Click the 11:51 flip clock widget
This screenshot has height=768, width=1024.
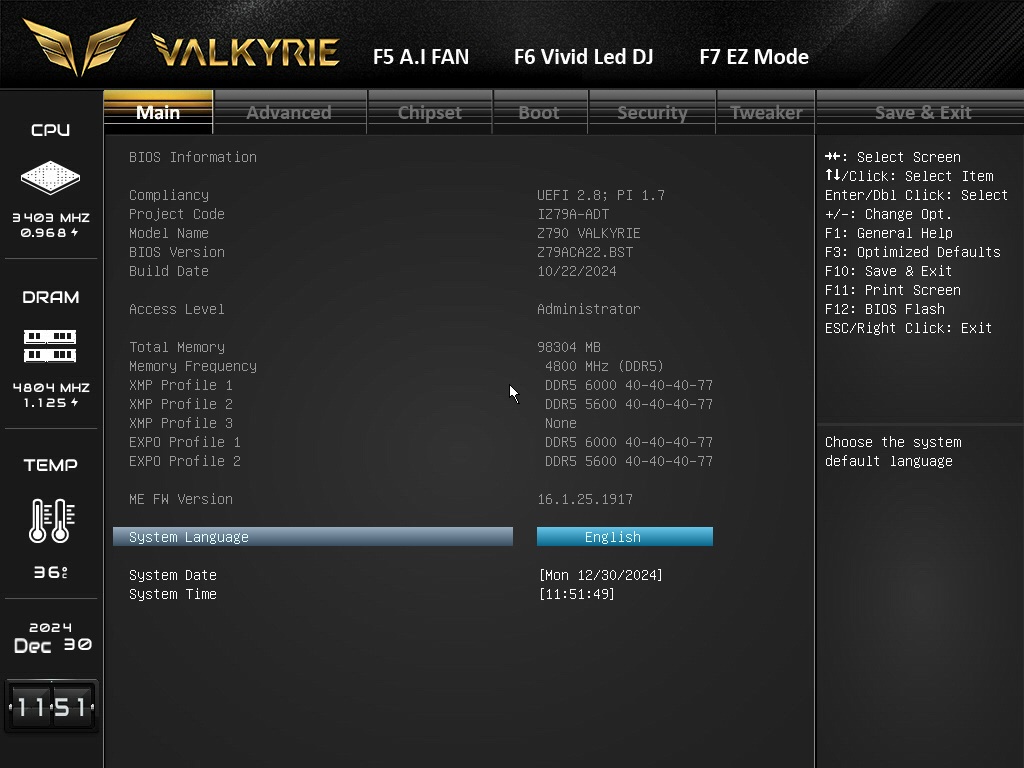[52, 706]
